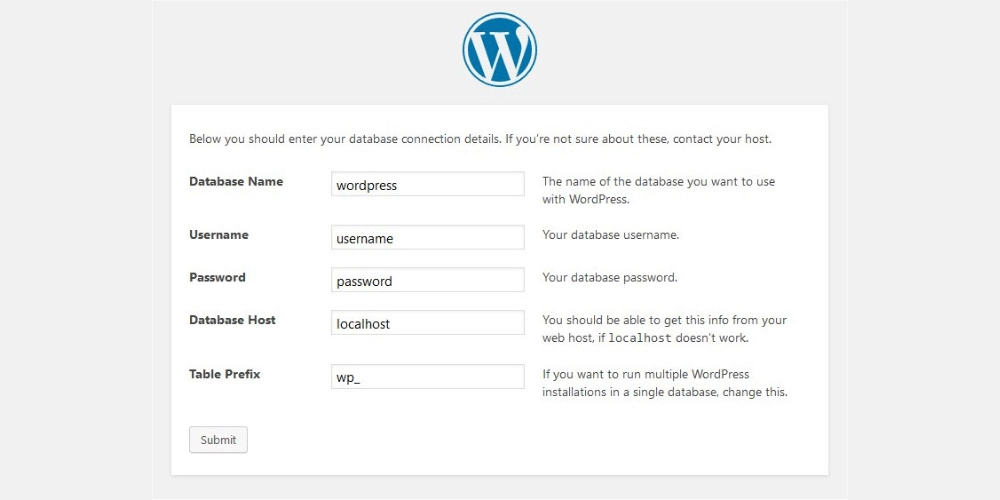Click "Your database password." hint
The height and width of the screenshot is (500, 1000).
[609, 277]
